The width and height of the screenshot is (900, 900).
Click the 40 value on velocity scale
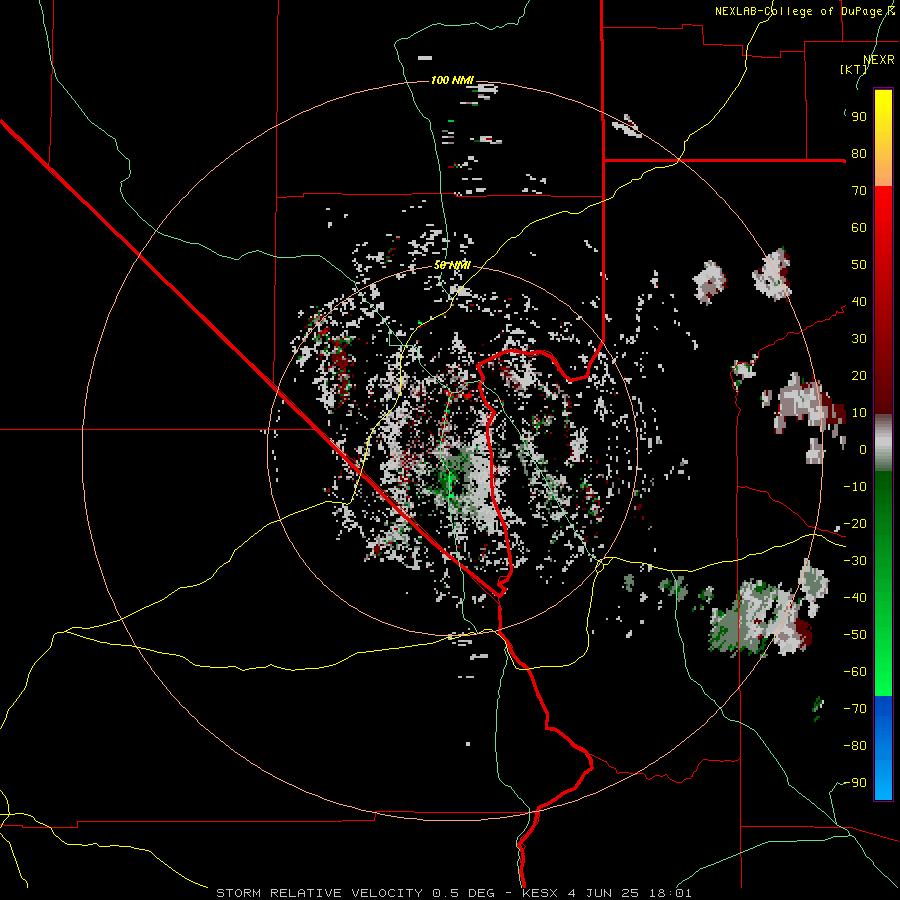(859, 302)
